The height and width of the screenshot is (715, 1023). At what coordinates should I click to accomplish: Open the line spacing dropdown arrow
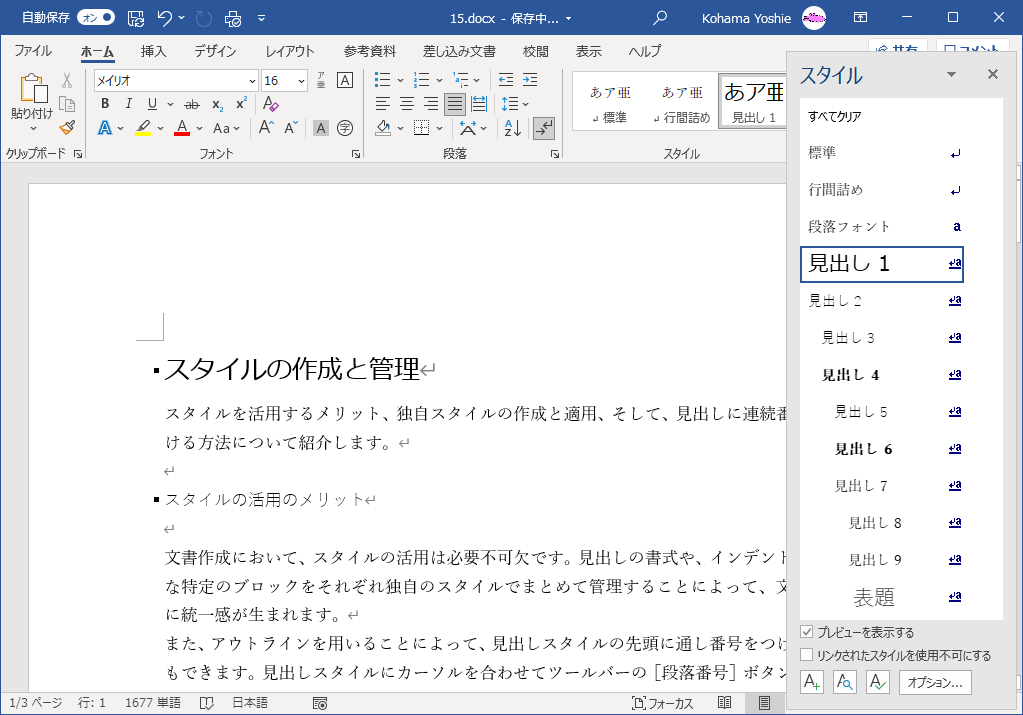(525, 104)
